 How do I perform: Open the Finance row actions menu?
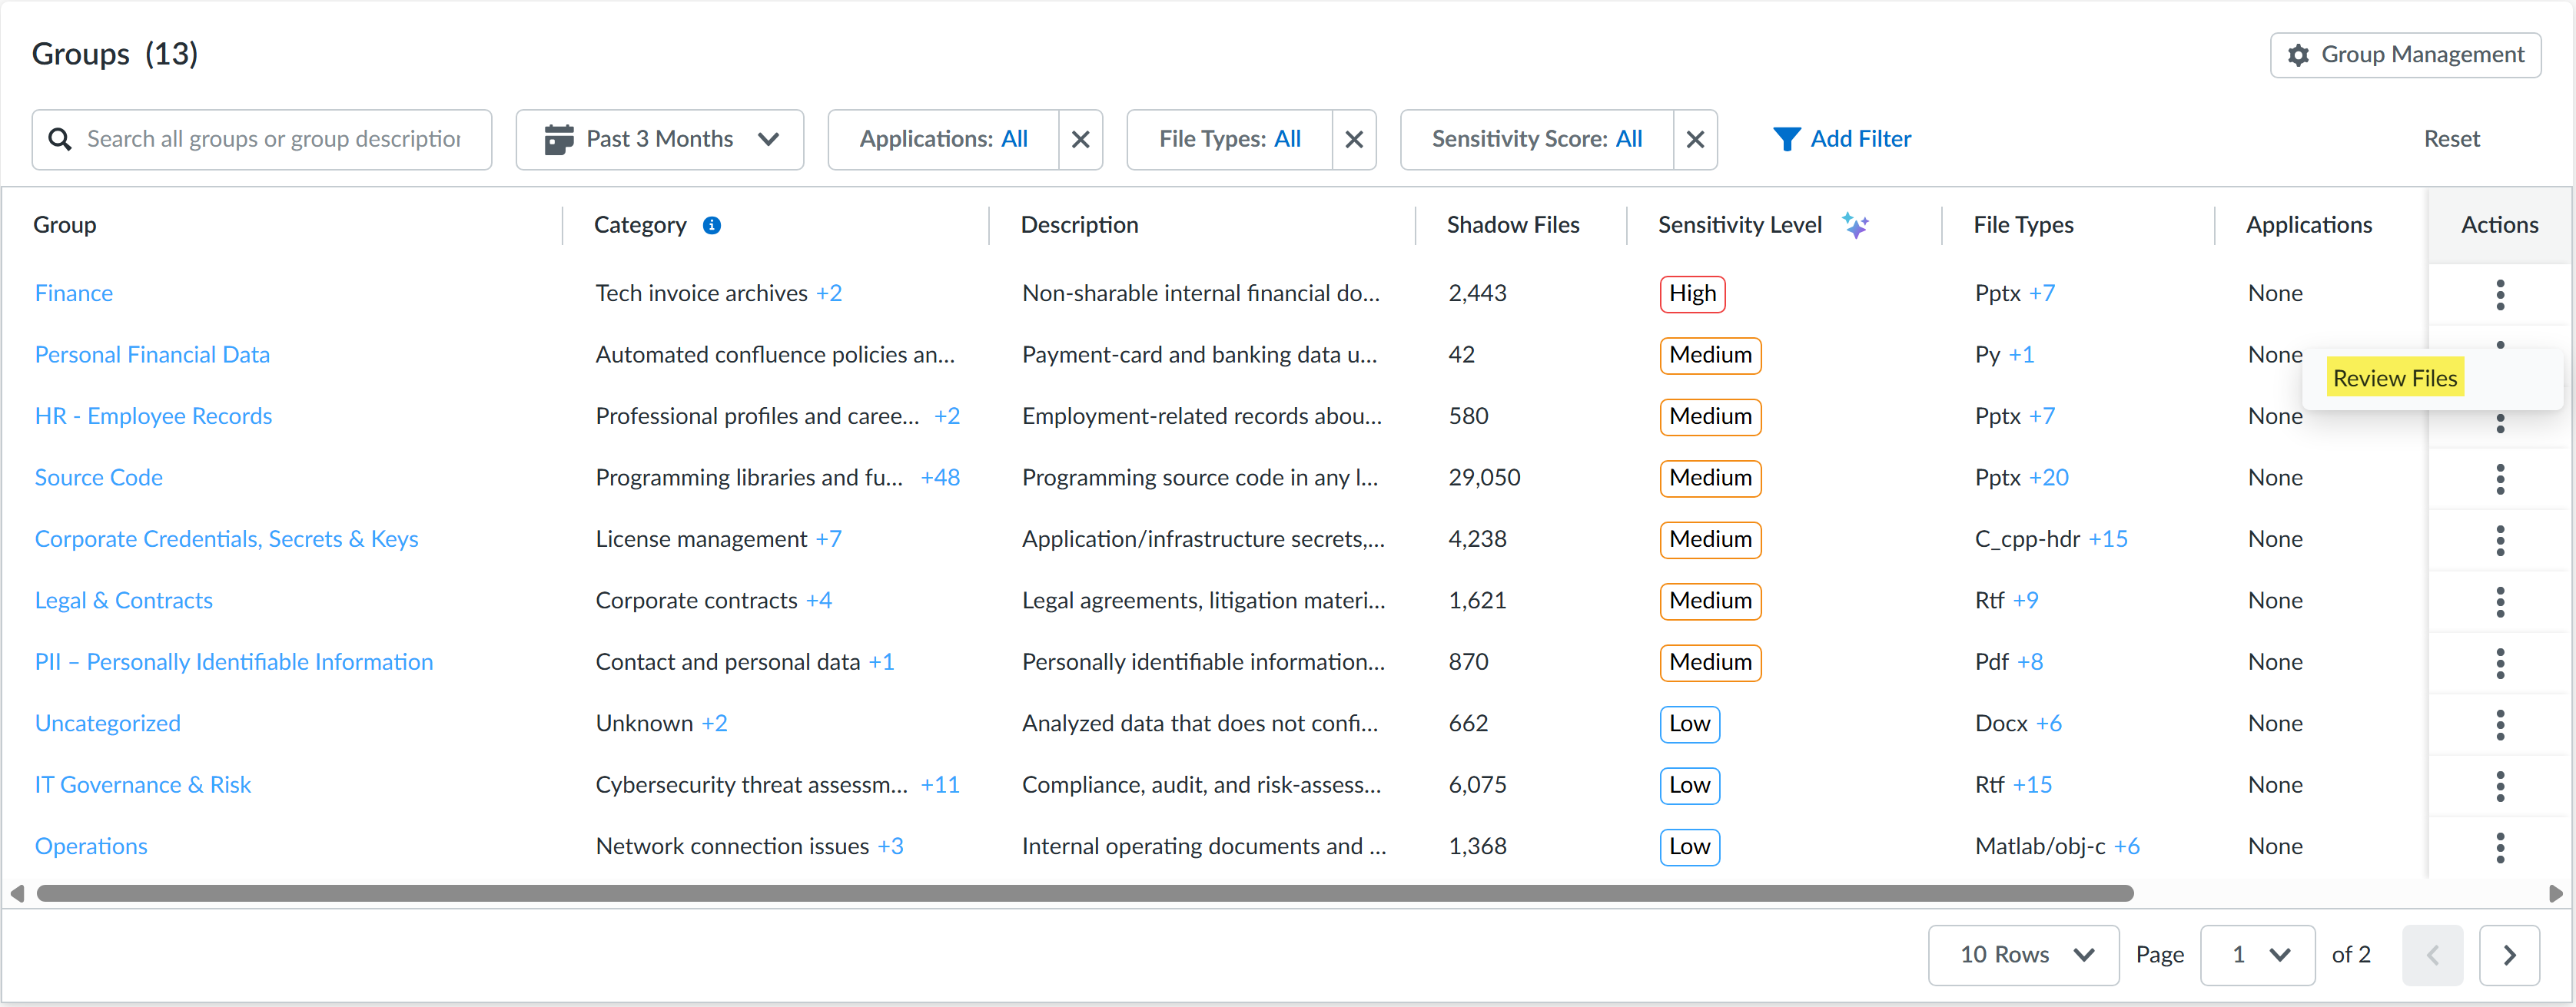(x=2499, y=294)
